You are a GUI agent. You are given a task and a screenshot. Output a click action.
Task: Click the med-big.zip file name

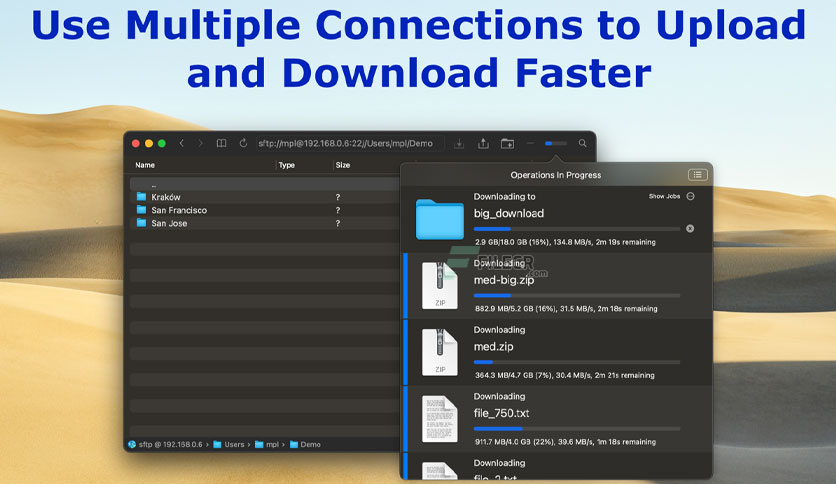[x=504, y=280]
